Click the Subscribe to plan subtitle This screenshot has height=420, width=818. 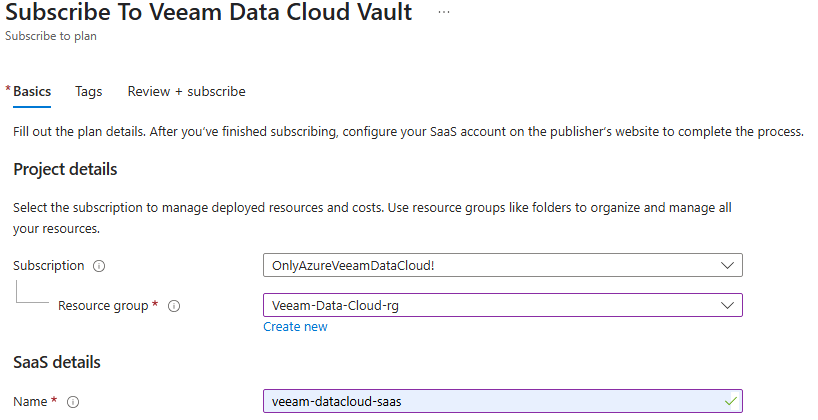51,36
